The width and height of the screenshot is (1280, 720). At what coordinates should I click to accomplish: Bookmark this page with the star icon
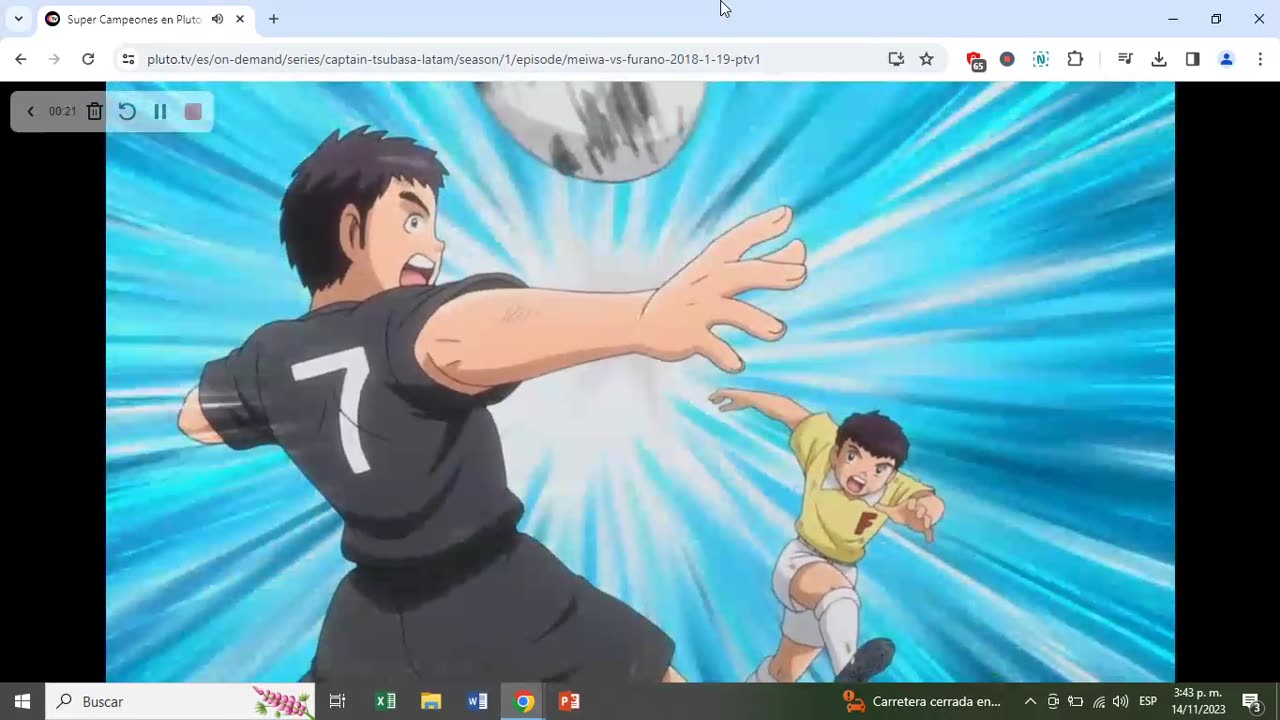coord(926,59)
